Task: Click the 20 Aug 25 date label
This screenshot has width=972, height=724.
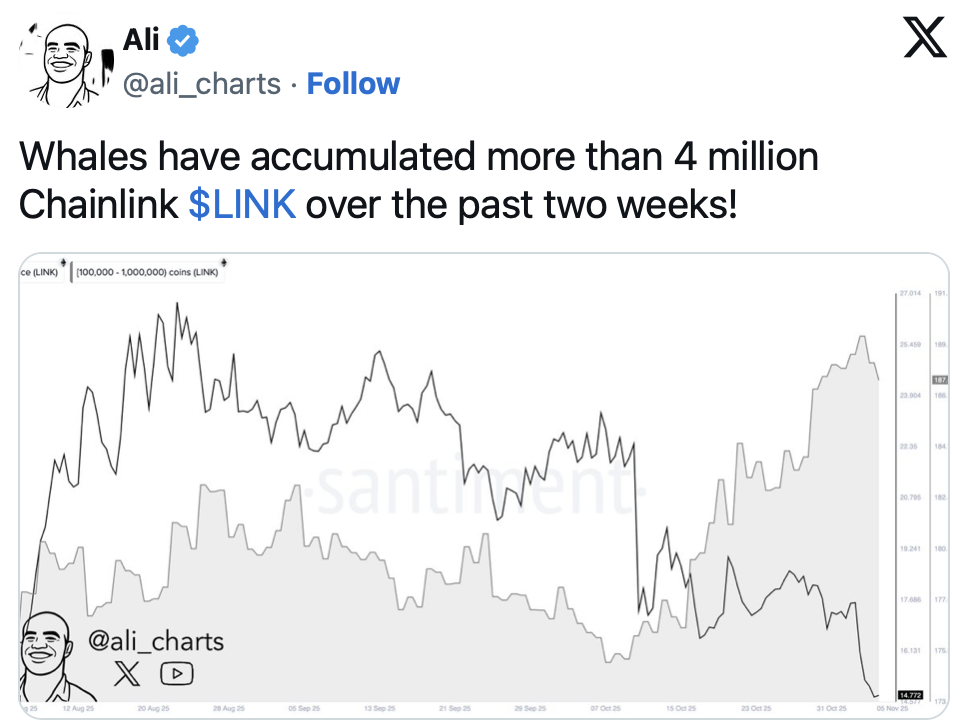Action: [x=153, y=709]
